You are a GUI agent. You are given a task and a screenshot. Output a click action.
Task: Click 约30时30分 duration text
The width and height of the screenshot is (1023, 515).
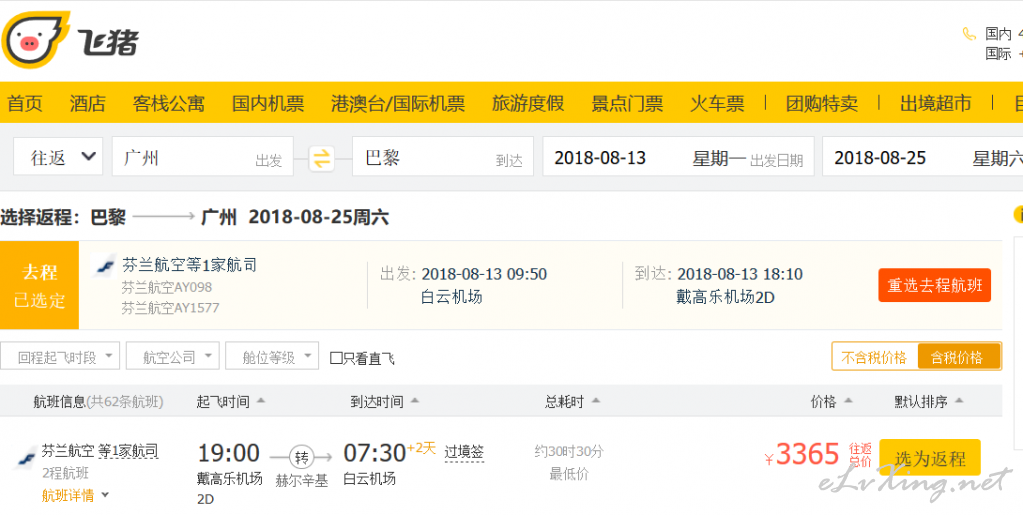tap(569, 450)
